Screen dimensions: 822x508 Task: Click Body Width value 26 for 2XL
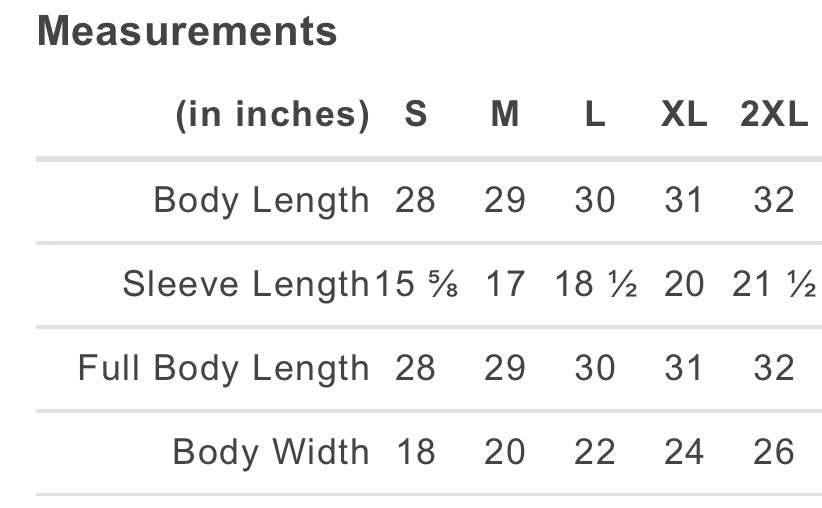(x=774, y=453)
